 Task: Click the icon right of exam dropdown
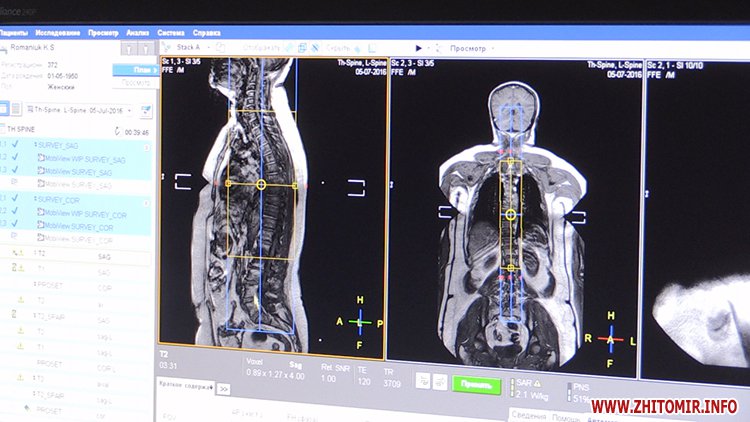tap(146, 110)
